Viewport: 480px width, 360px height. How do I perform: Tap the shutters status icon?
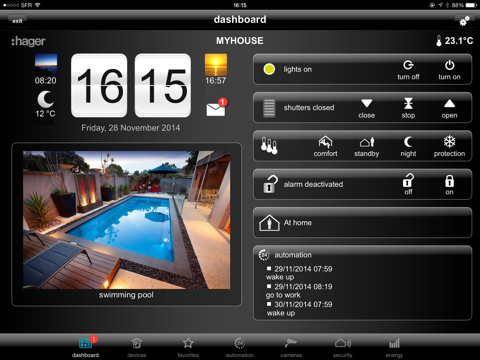tap(269, 108)
